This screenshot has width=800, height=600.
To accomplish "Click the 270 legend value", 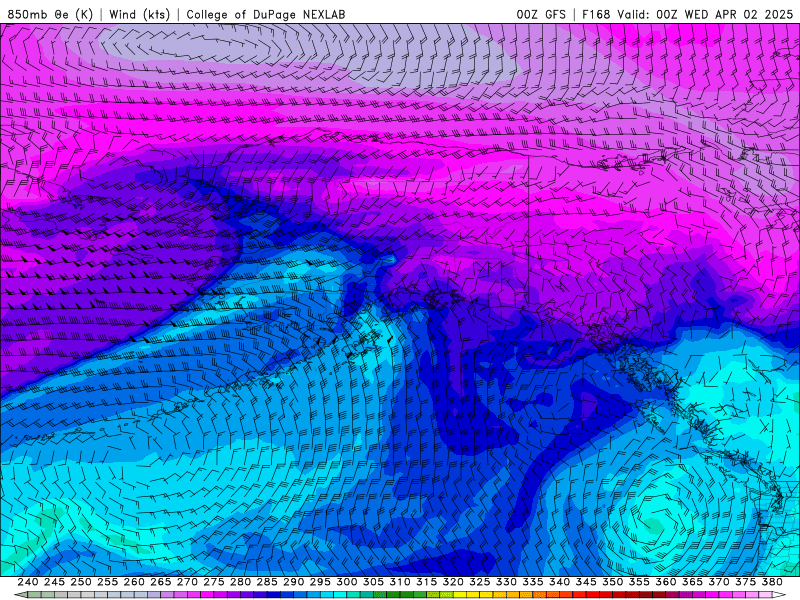I will [187, 582].
